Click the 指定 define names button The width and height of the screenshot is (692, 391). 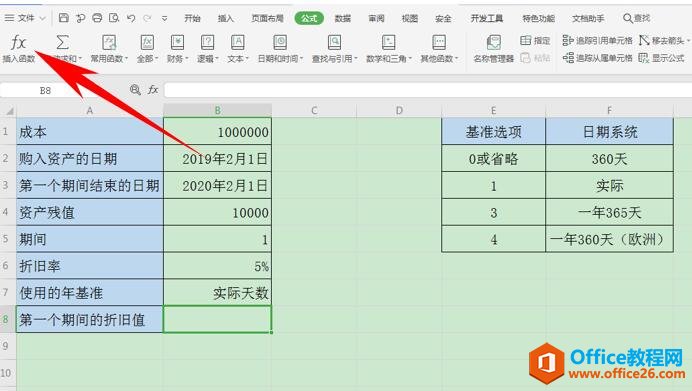click(535, 41)
